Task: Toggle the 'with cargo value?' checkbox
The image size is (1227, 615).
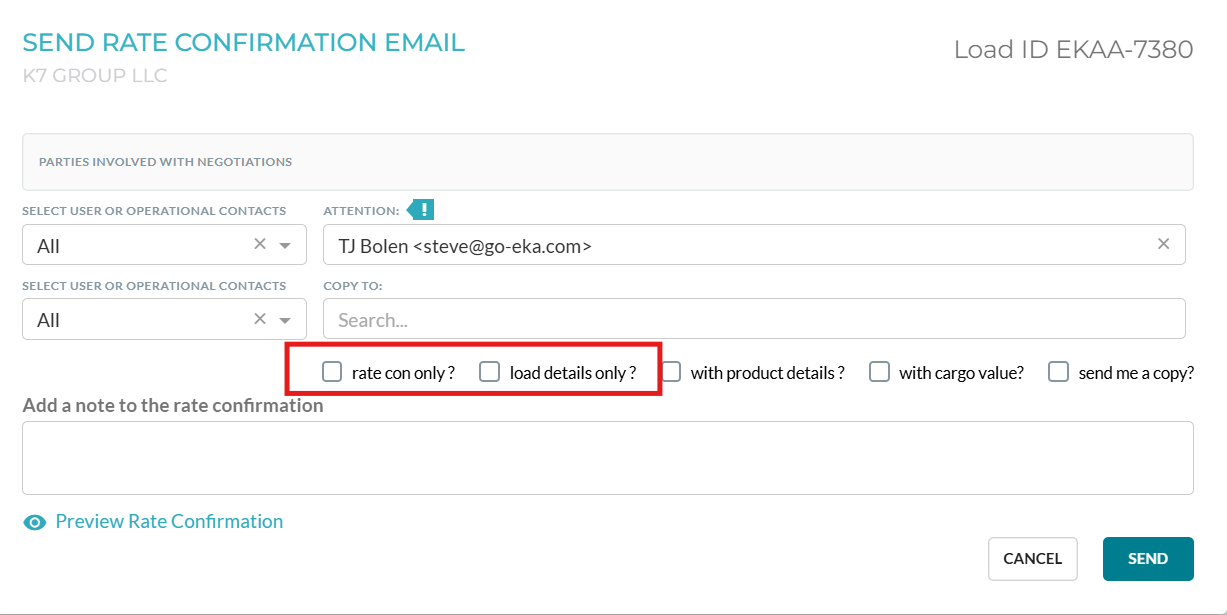Action: (879, 372)
